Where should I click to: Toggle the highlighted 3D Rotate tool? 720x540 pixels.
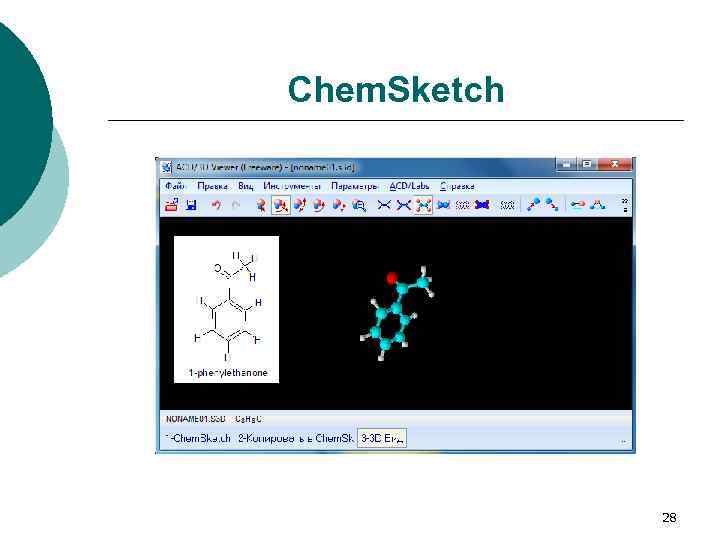coord(281,205)
